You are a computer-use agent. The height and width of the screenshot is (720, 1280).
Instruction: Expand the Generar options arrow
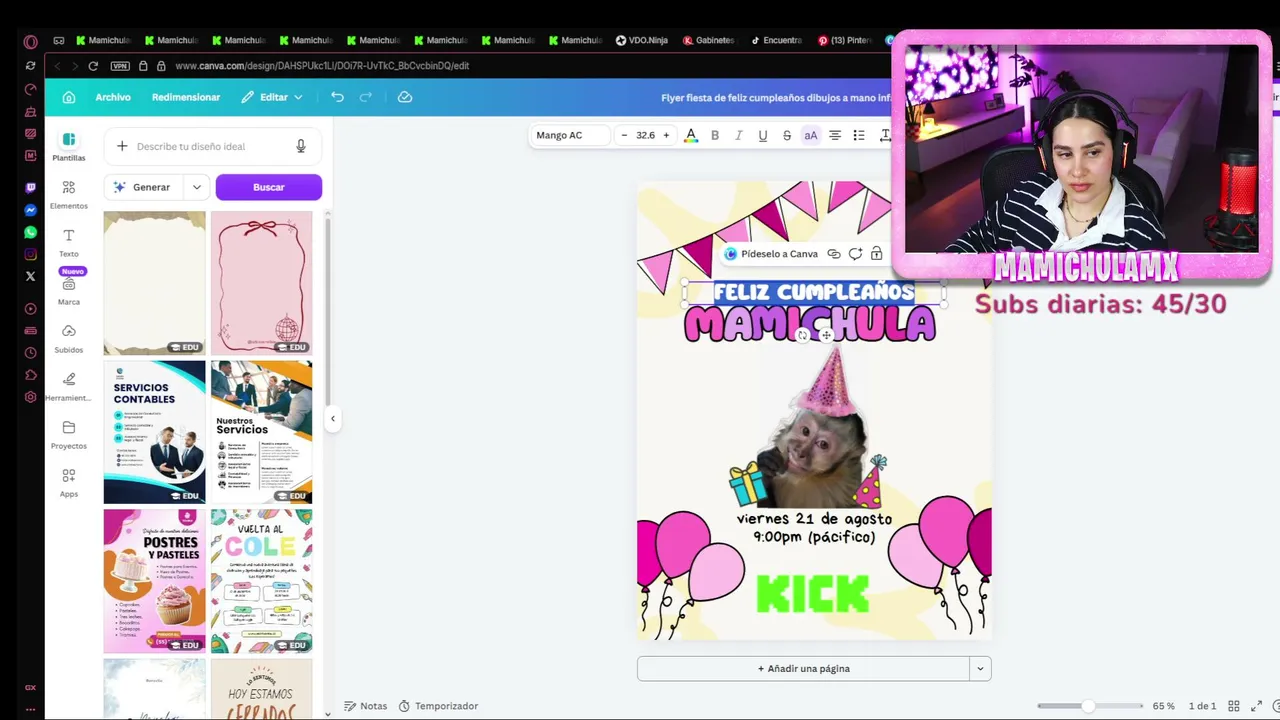[x=196, y=187]
